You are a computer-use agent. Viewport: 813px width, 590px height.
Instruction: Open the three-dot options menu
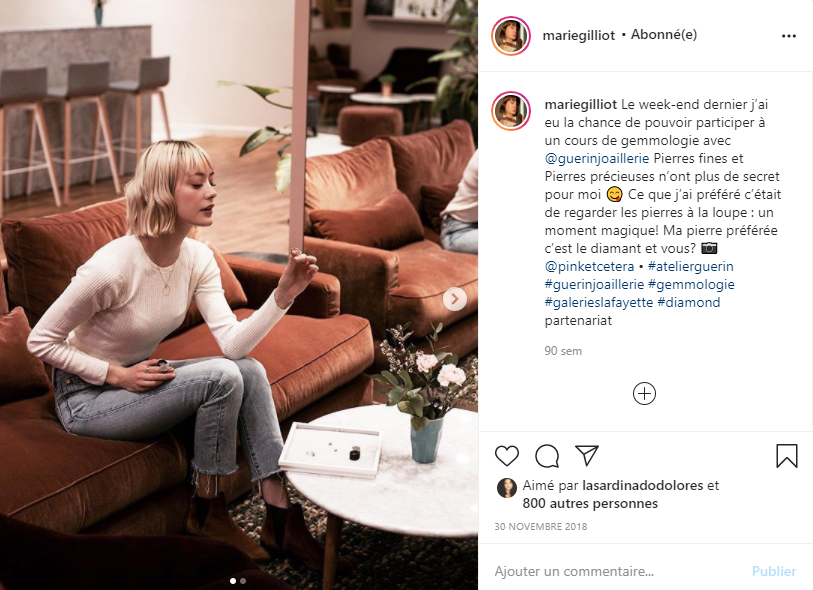click(x=789, y=36)
